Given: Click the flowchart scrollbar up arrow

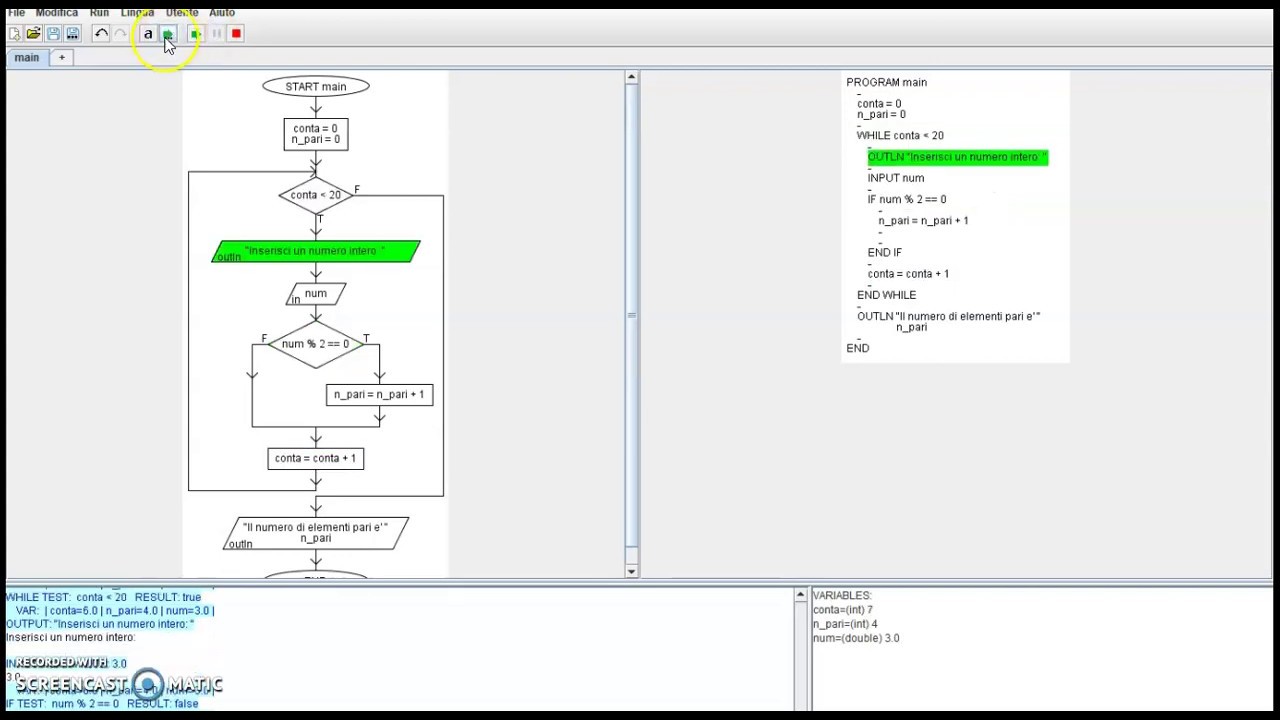Looking at the screenshot, I should (631, 78).
